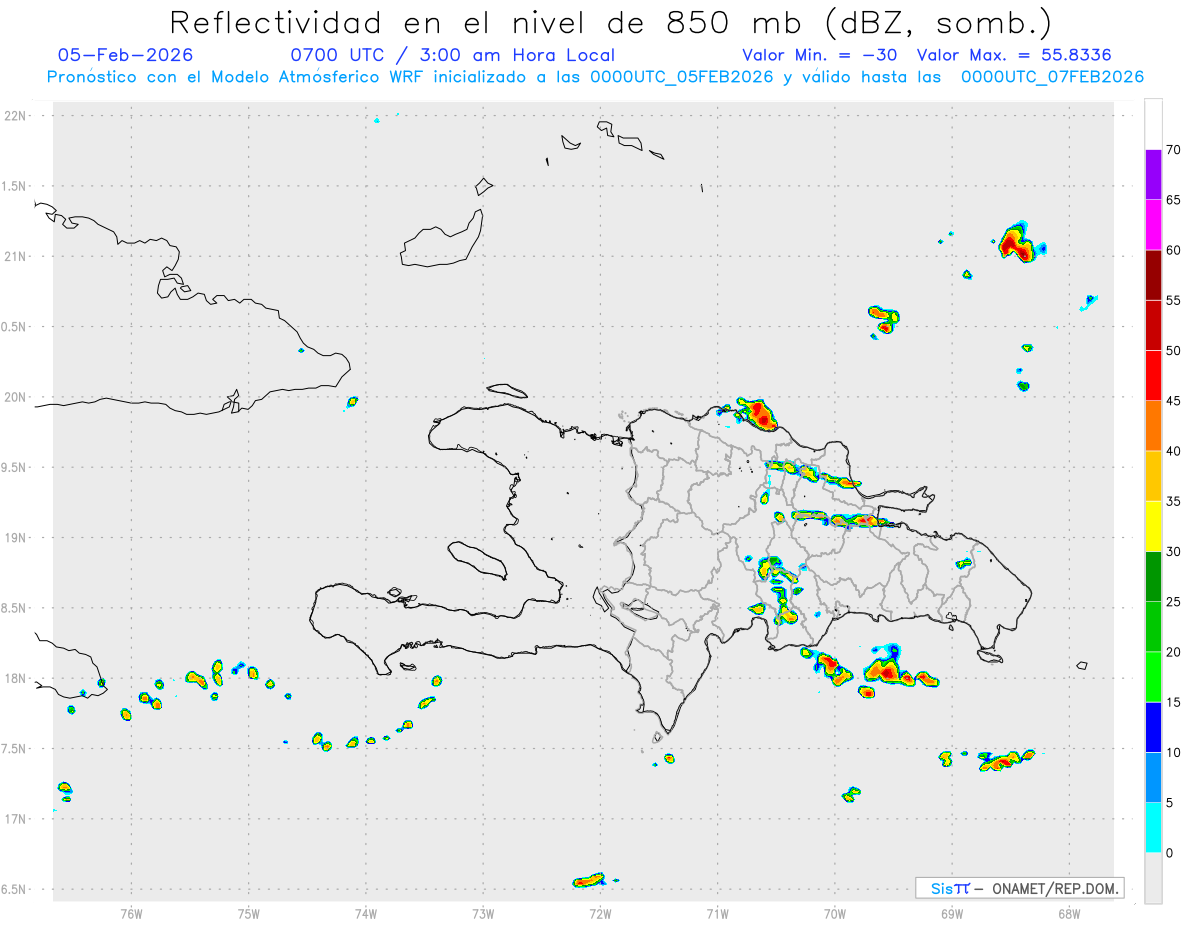Select the magenta 60–65 dBZ color band
The width and height of the screenshot is (1200, 927).
click(1153, 225)
